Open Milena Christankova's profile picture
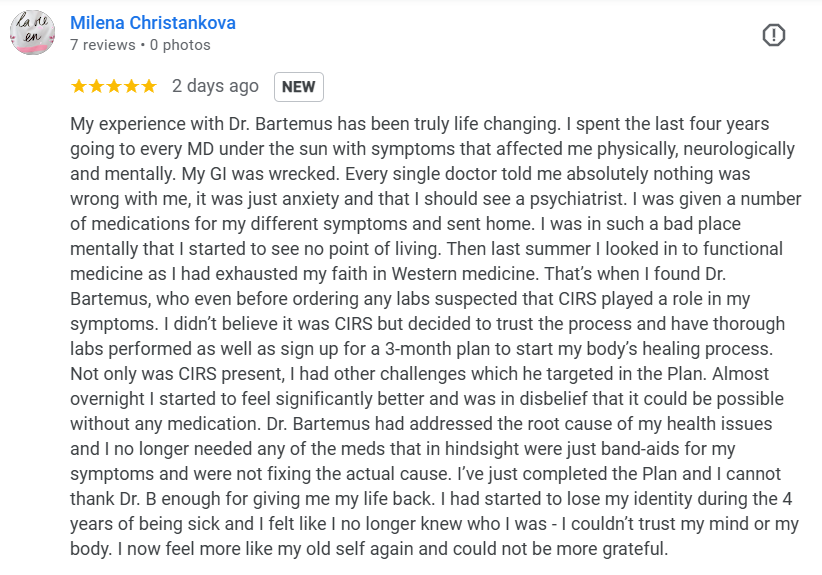Screen dimensions: 822x575 (33, 34)
